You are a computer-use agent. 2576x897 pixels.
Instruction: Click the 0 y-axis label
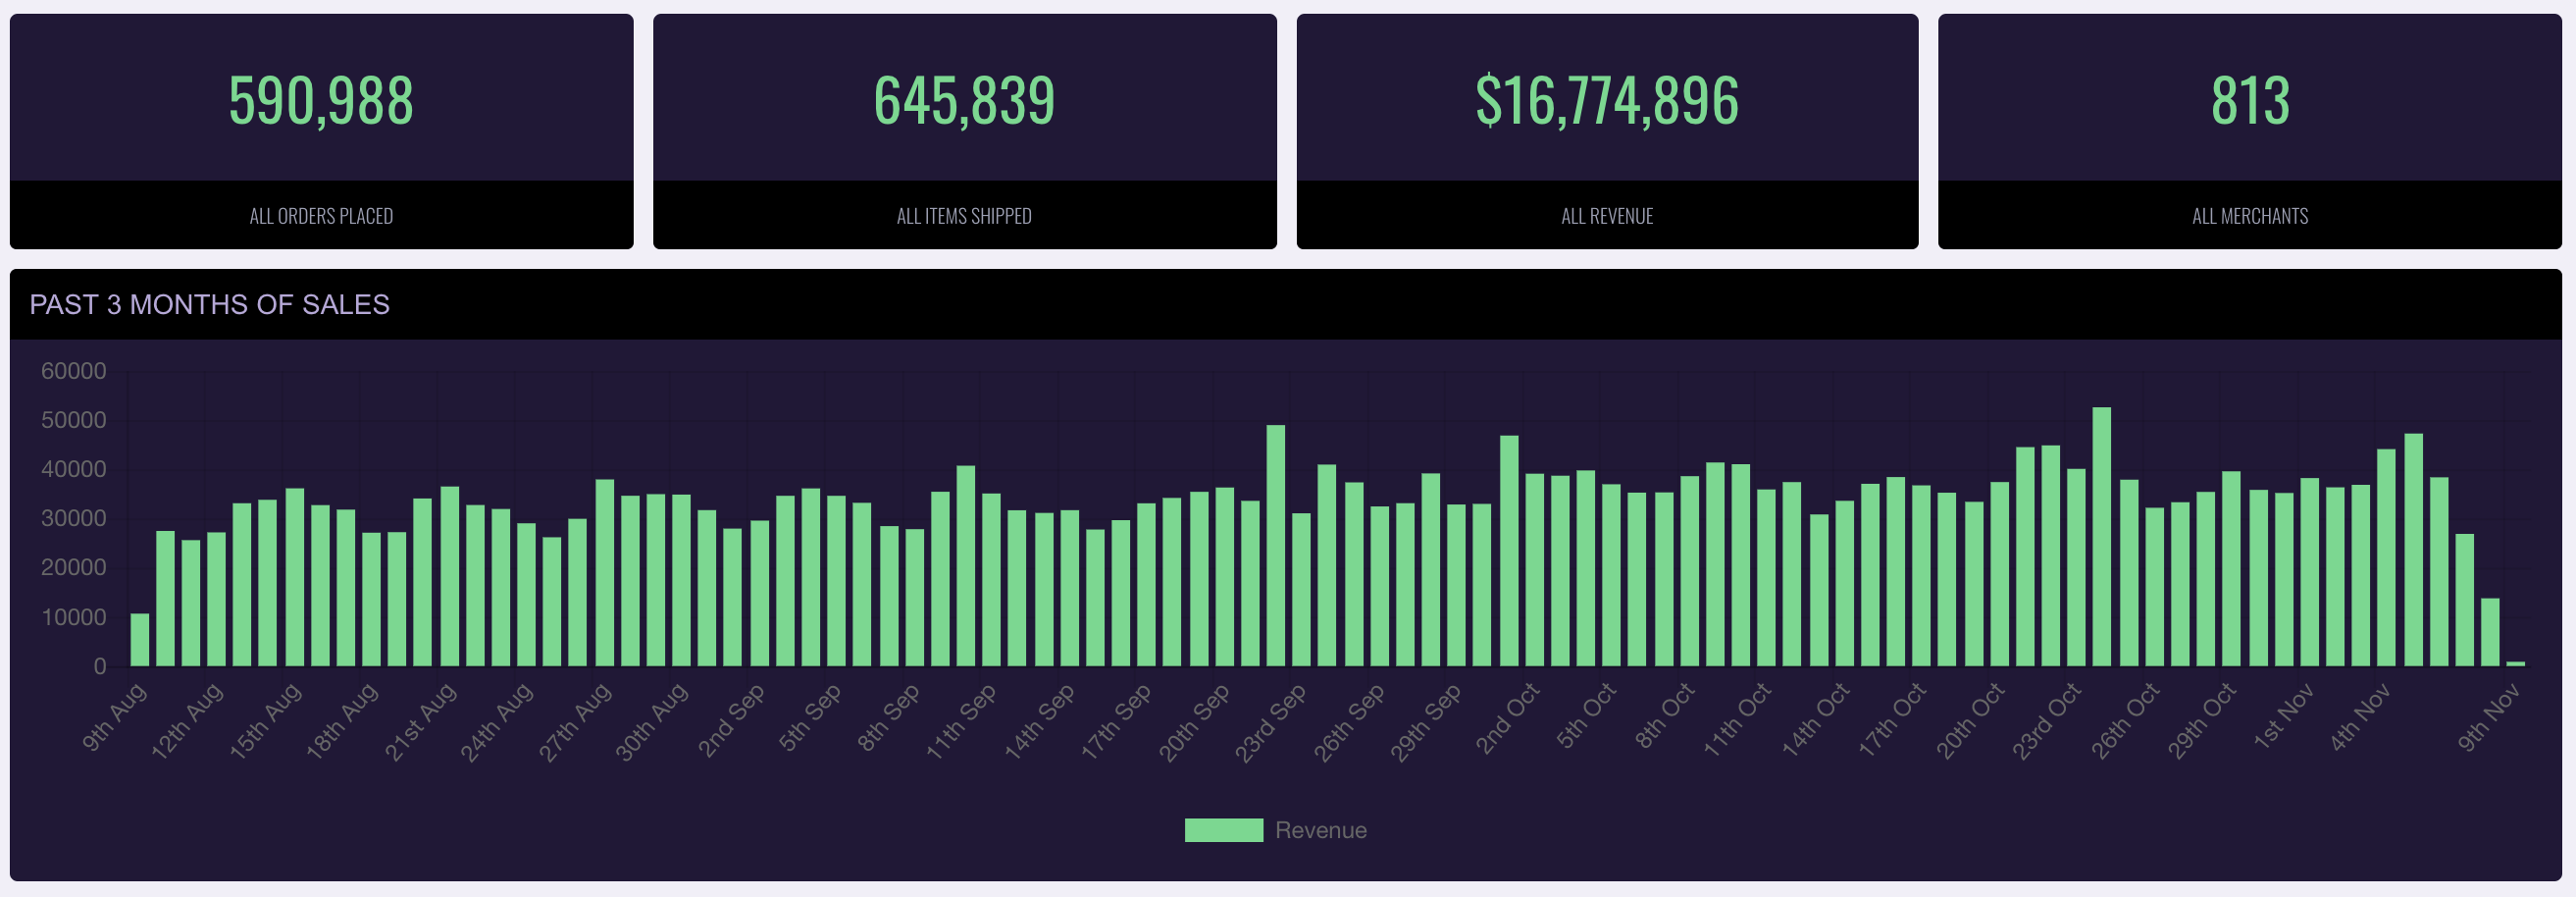coord(99,666)
